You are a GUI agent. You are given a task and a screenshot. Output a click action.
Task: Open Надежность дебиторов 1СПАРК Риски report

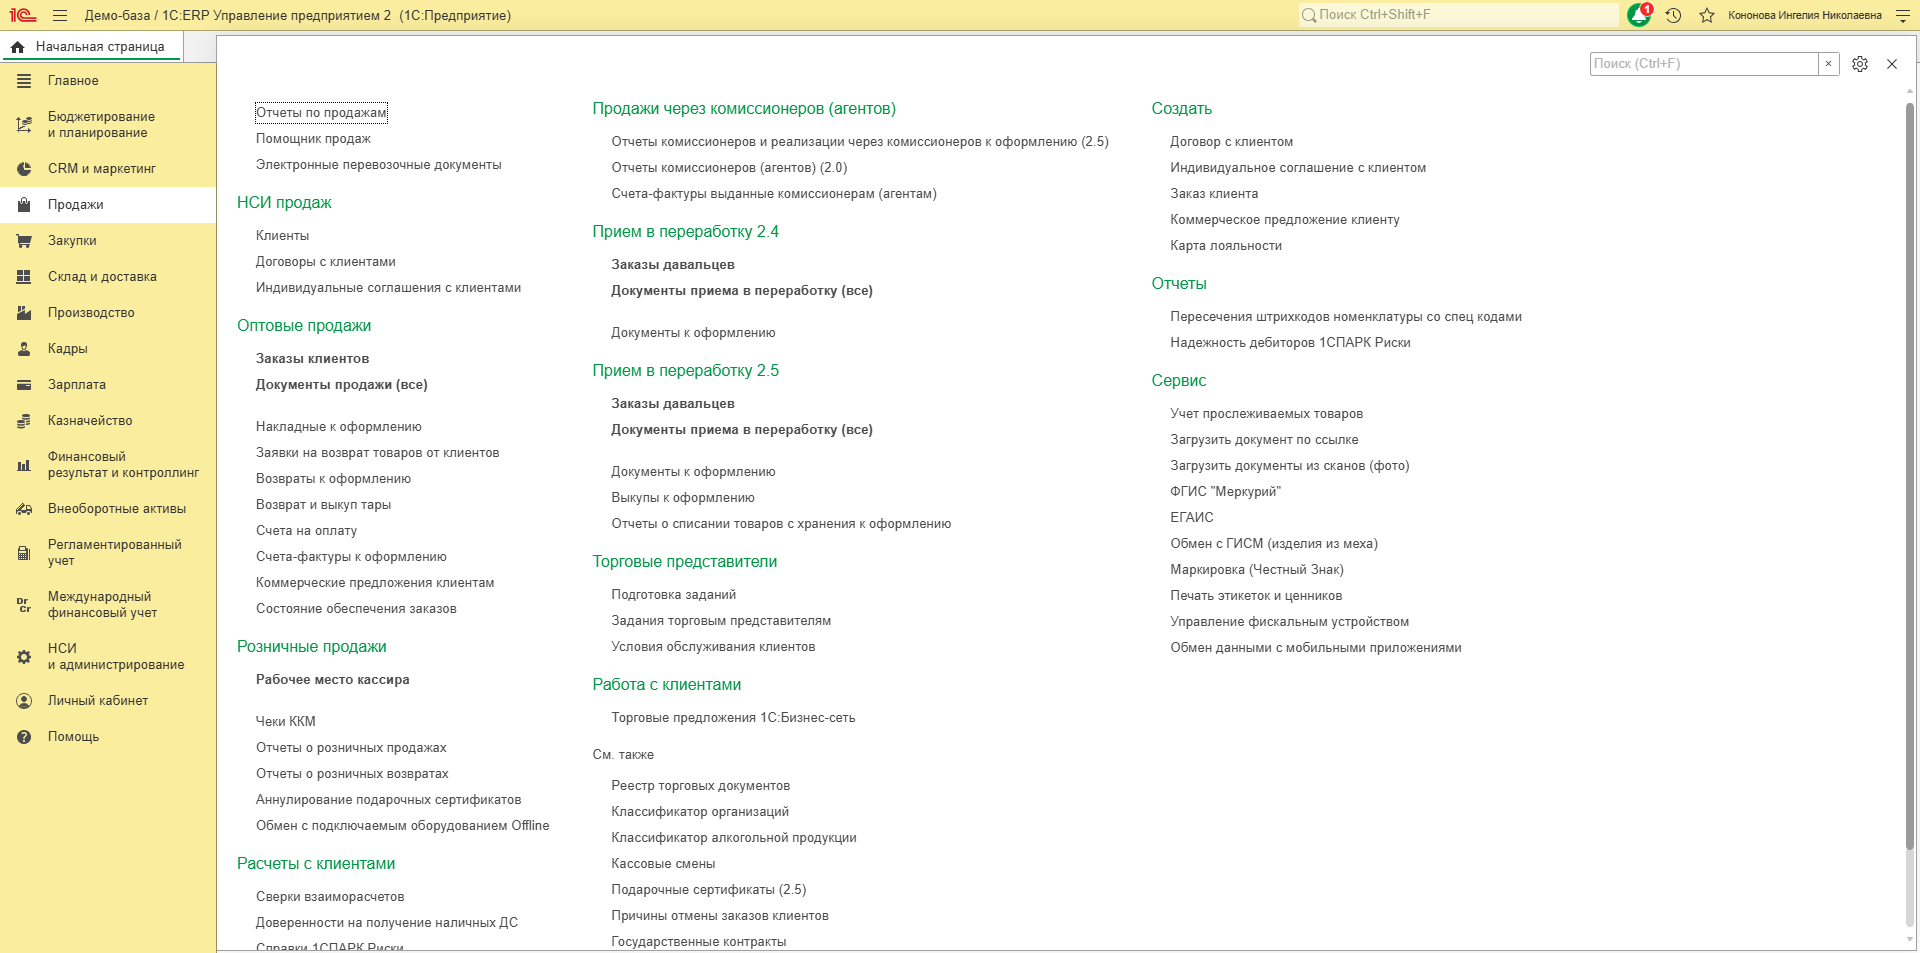point(1290,343)
